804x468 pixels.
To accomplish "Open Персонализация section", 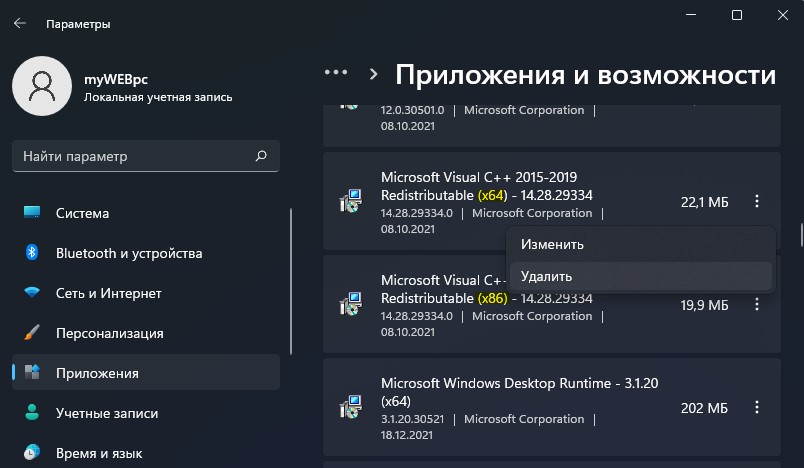I will pos(146,333).
